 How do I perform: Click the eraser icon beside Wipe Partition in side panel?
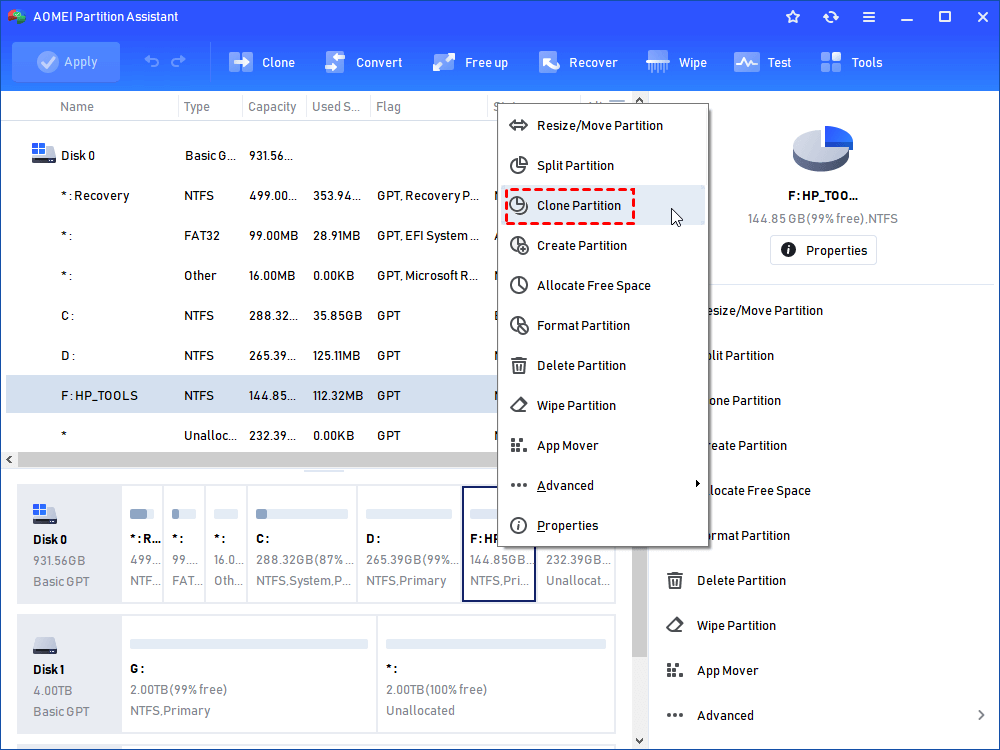click(675, 625)
